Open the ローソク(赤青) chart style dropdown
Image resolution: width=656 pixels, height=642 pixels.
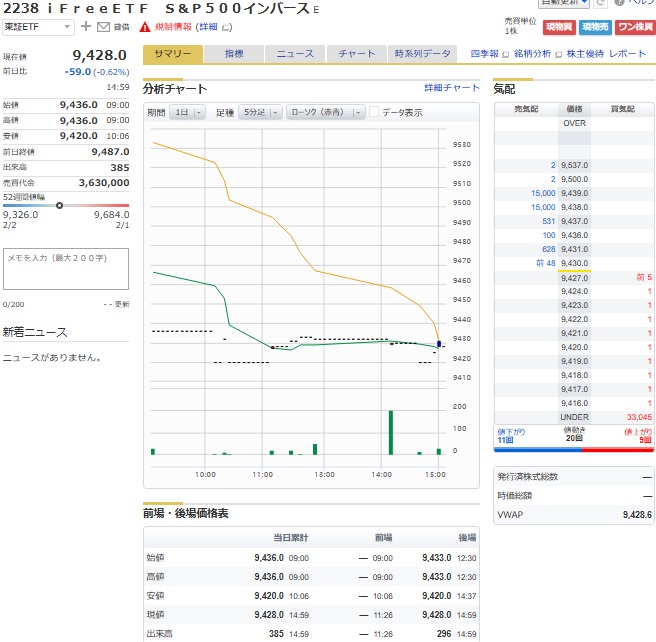pos(325,113)
